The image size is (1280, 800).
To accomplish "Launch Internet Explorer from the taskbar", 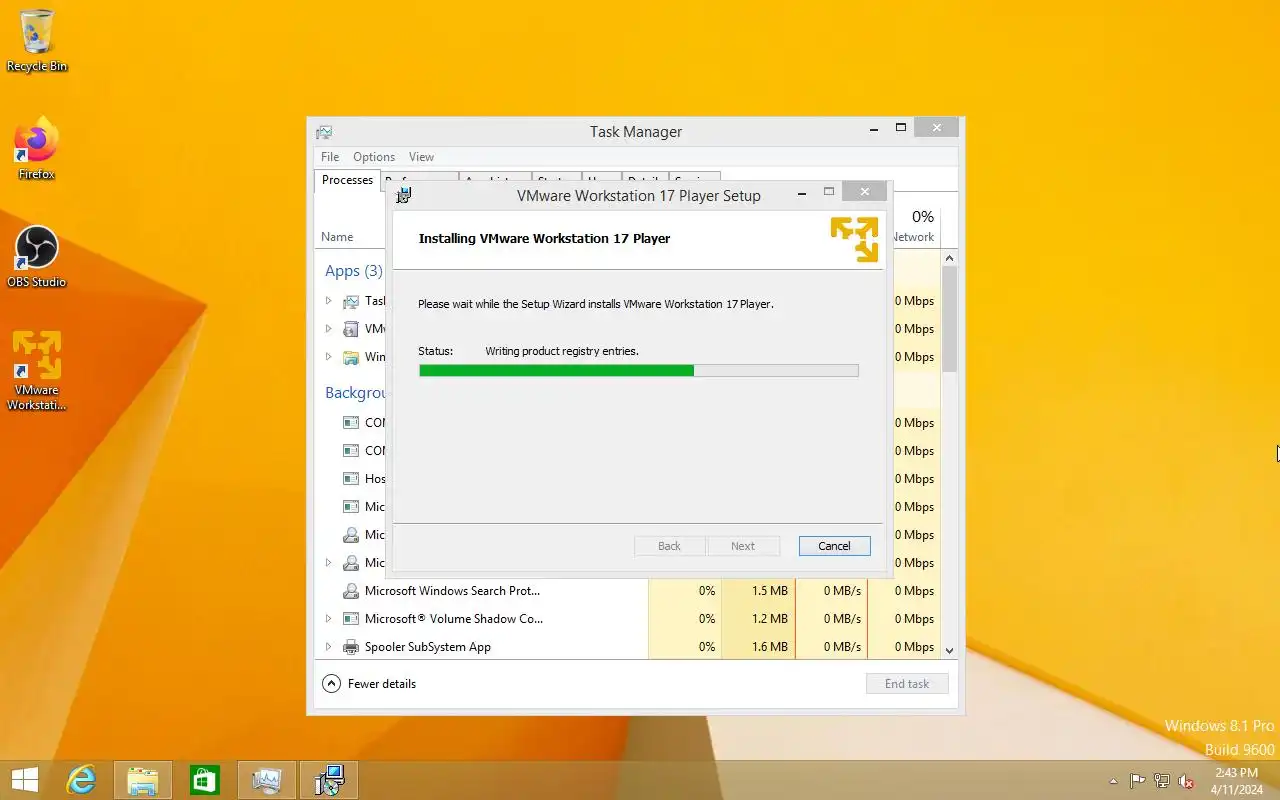I will point(81,780).
